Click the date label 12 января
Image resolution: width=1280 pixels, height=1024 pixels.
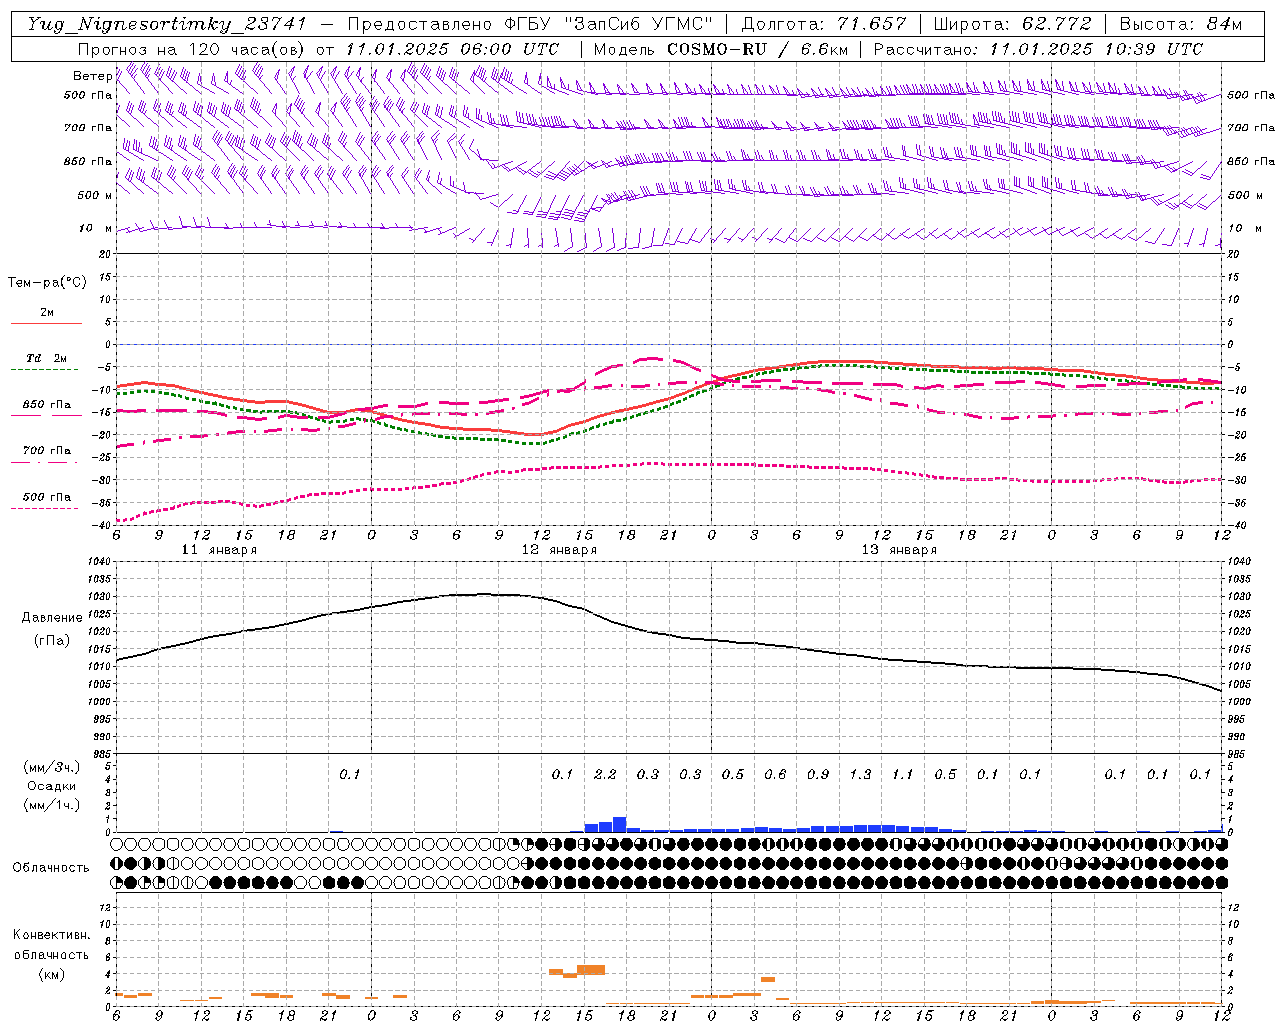[559, 550]
